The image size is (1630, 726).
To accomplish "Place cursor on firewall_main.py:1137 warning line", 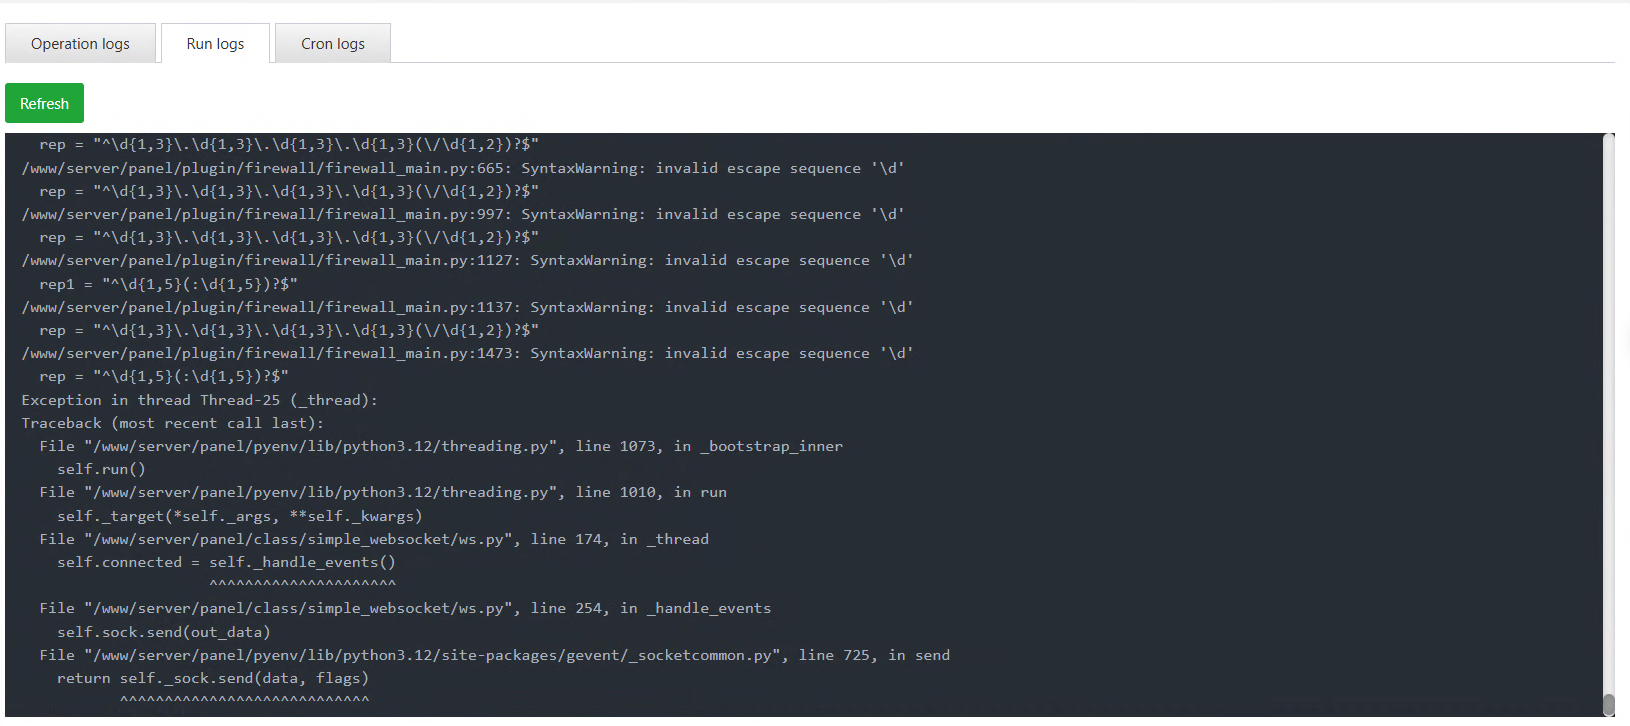I will pyautogui.click(x=467, y=307).
